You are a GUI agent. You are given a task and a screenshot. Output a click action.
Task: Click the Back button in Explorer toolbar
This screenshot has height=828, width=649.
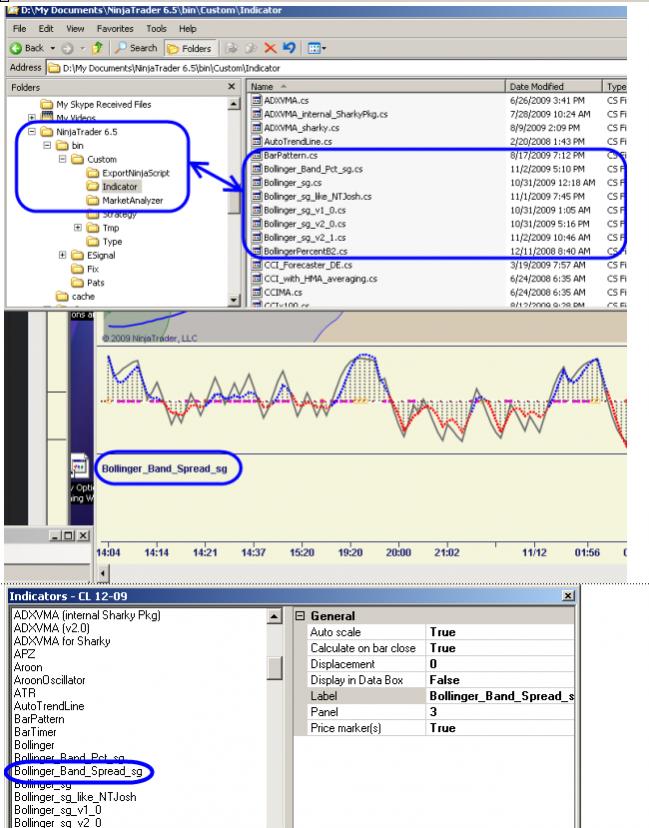27,48
